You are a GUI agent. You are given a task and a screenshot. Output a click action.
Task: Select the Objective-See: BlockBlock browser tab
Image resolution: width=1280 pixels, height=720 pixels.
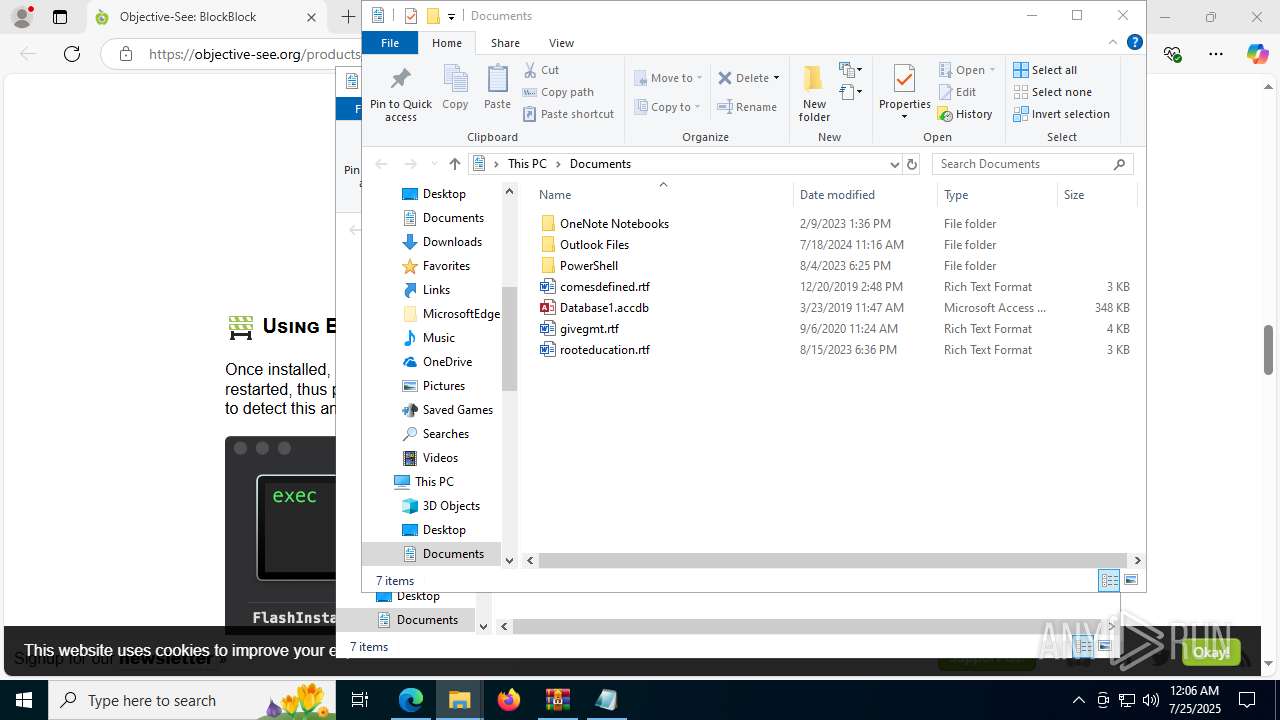(206, 17)
